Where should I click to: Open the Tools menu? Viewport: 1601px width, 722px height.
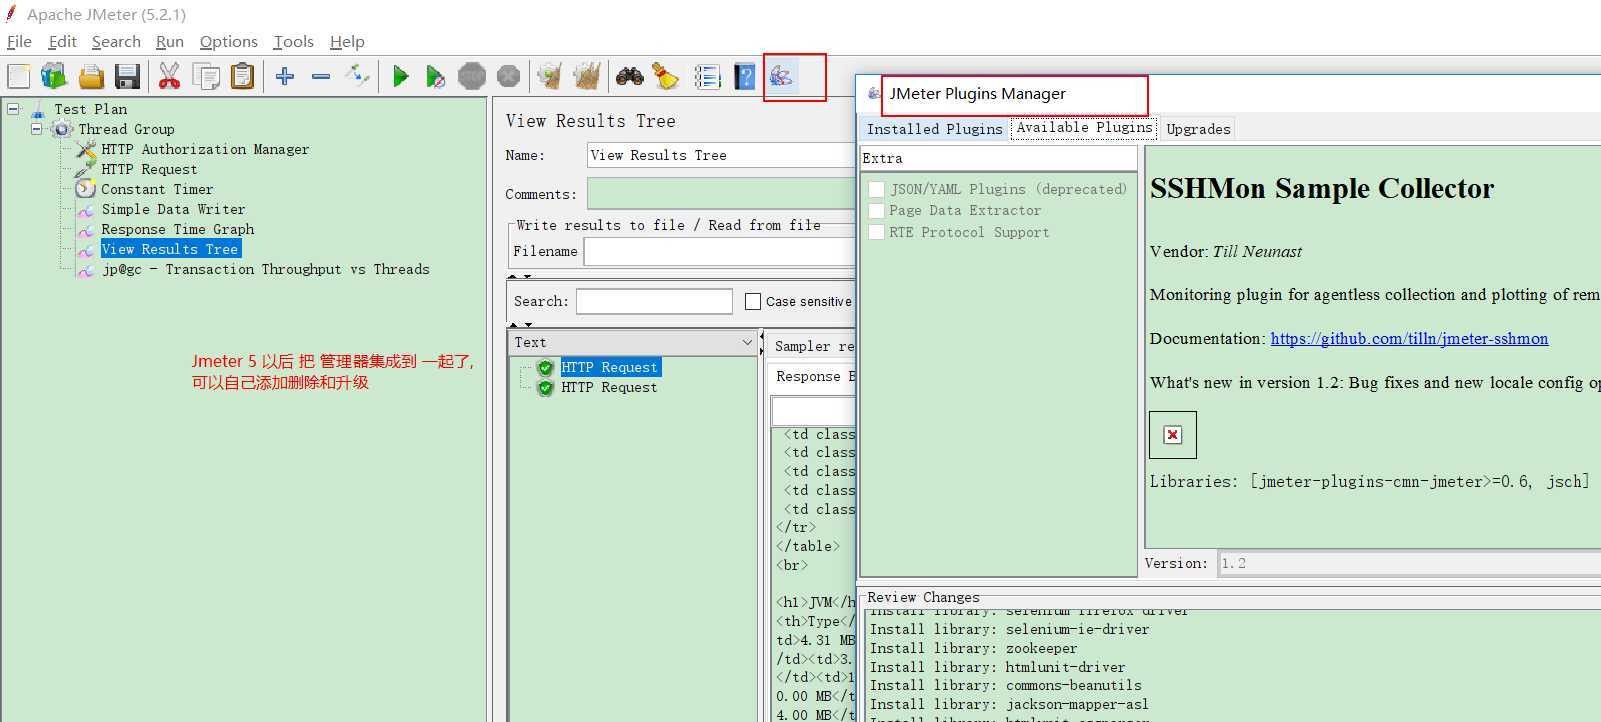click(x=293, y=42)
